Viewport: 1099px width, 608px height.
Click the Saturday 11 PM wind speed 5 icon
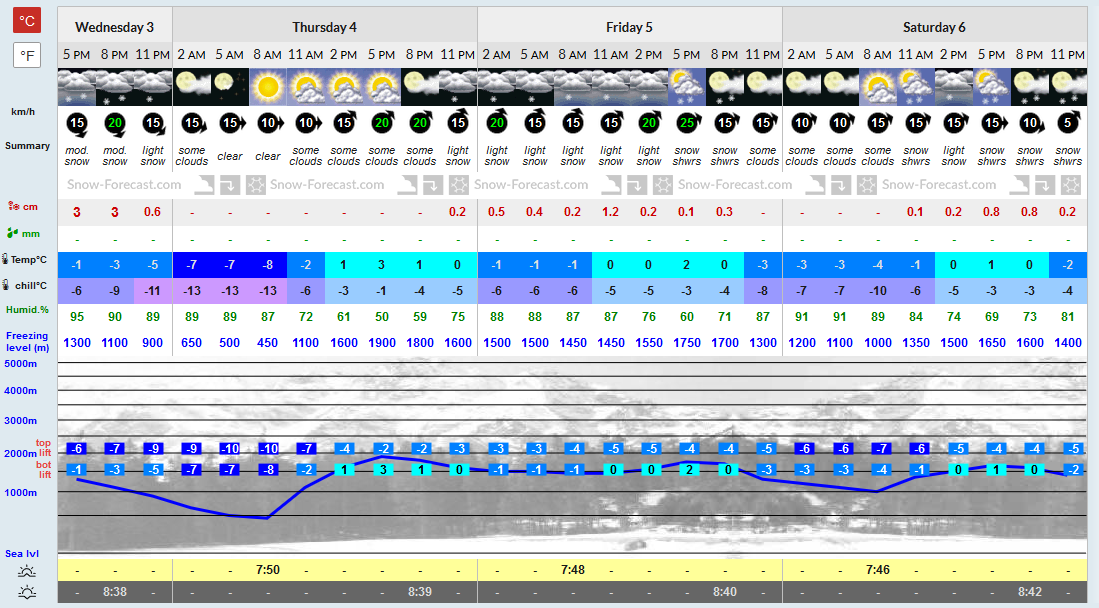[x=1067, y=123]
